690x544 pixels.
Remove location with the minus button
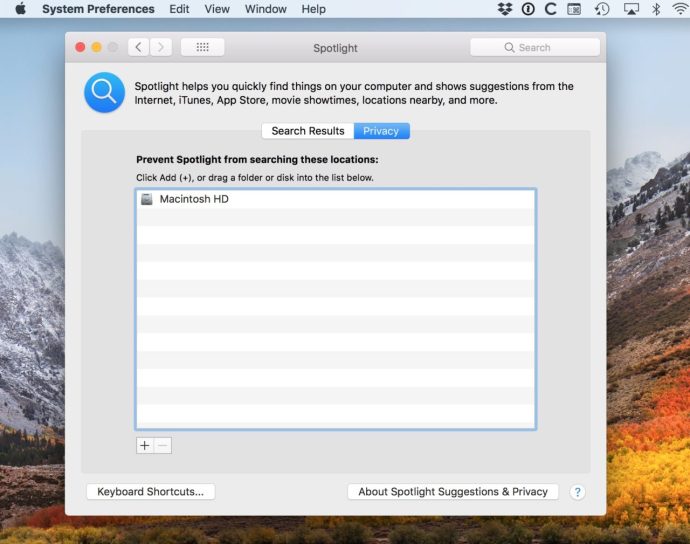pyautogui.click(x=163, y=445)
